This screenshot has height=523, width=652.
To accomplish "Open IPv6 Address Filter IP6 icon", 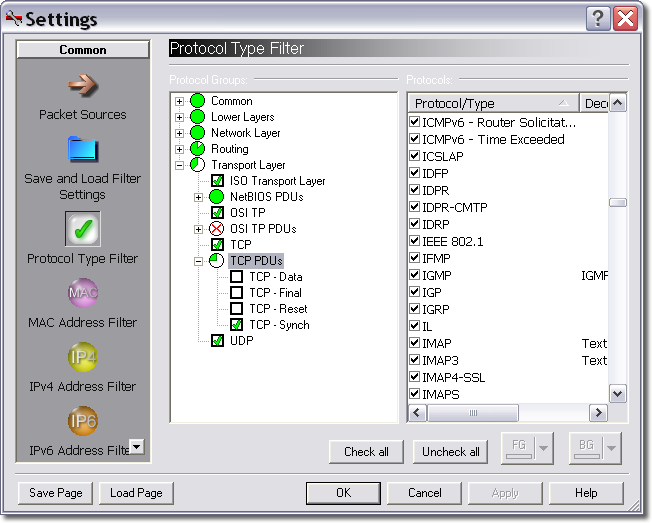I will tap(83, 421).
